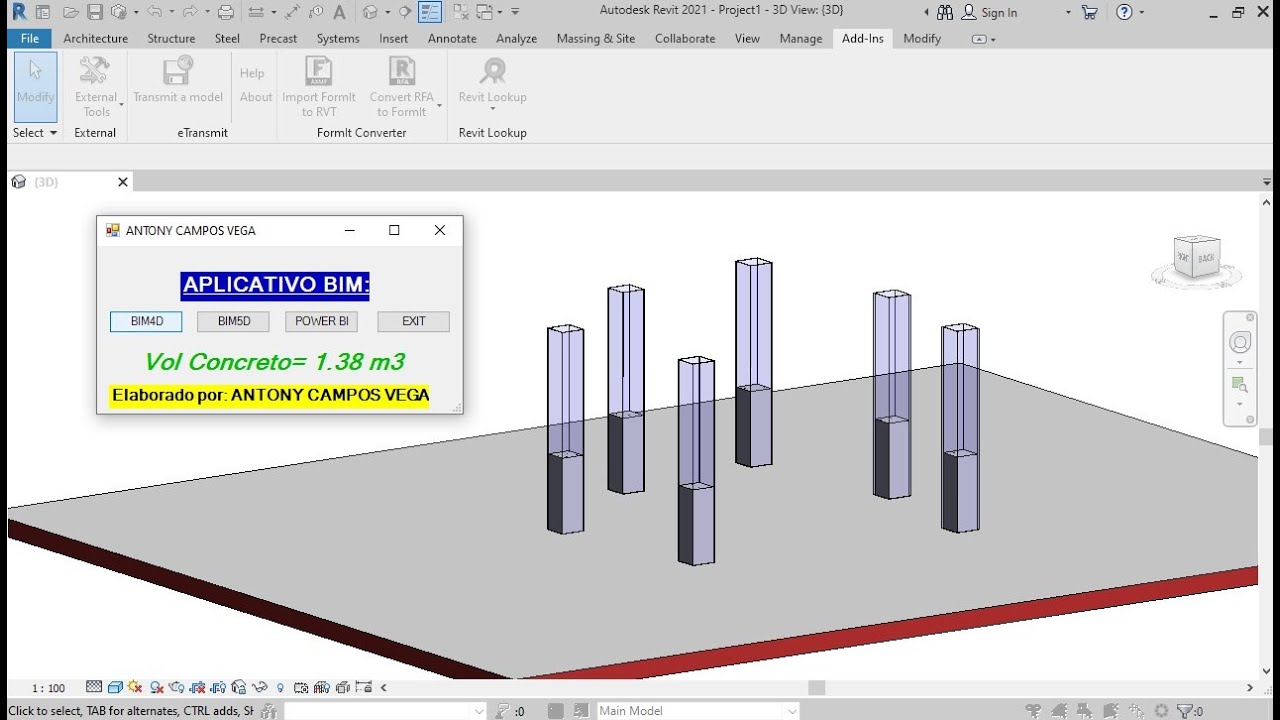Viewport: 1280px width, 720px height.
Task: Toggle Reveal Hidden Elements lightbulb icon
Action: click(280, 687)
